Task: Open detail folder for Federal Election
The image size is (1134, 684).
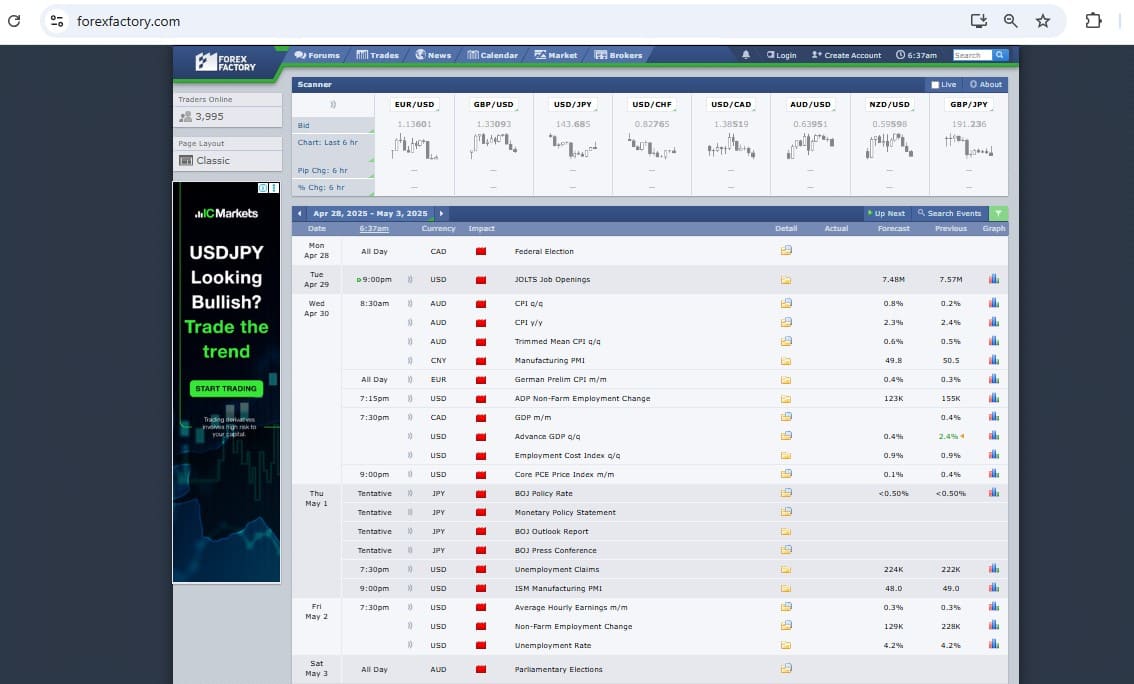Action: (785, 251)
